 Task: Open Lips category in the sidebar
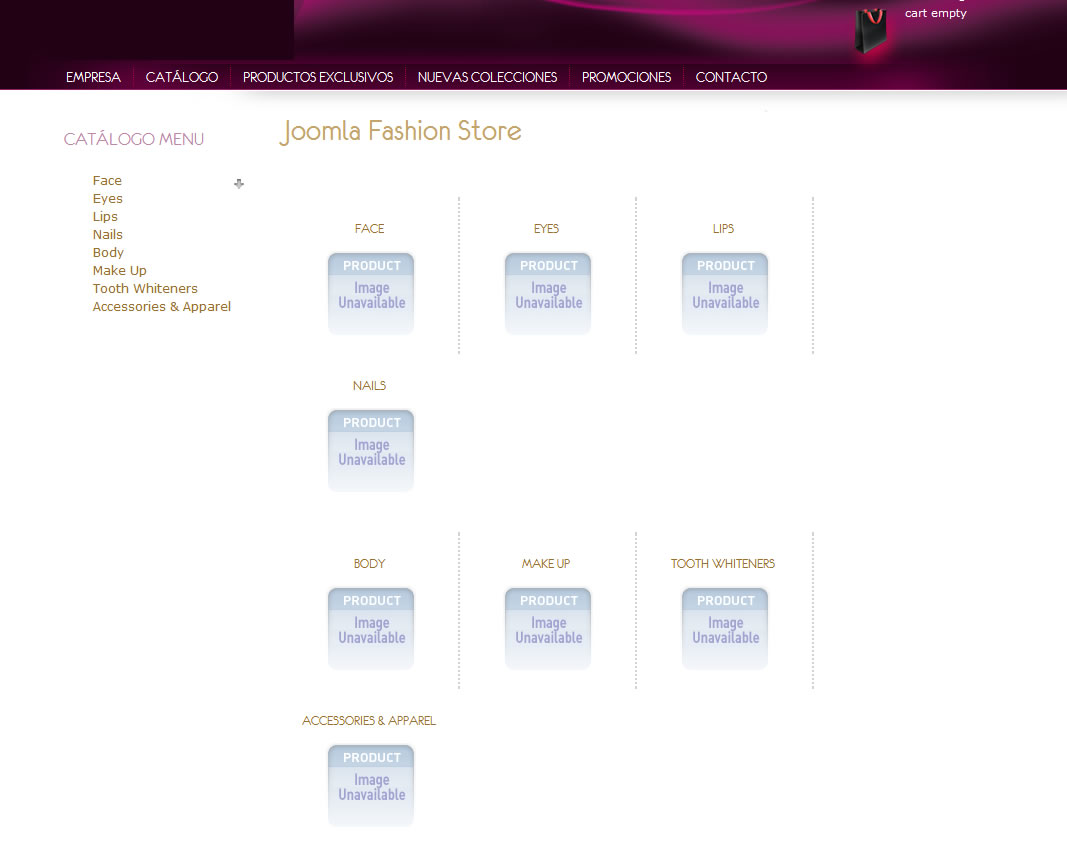click(105, 216)
